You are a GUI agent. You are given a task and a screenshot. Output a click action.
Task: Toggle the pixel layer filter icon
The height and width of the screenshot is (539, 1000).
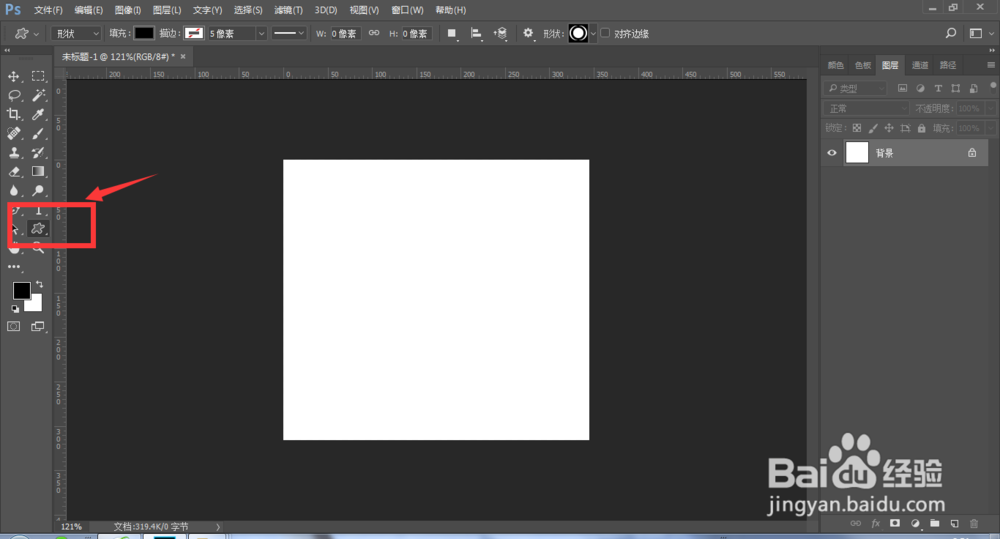point(902,88)
